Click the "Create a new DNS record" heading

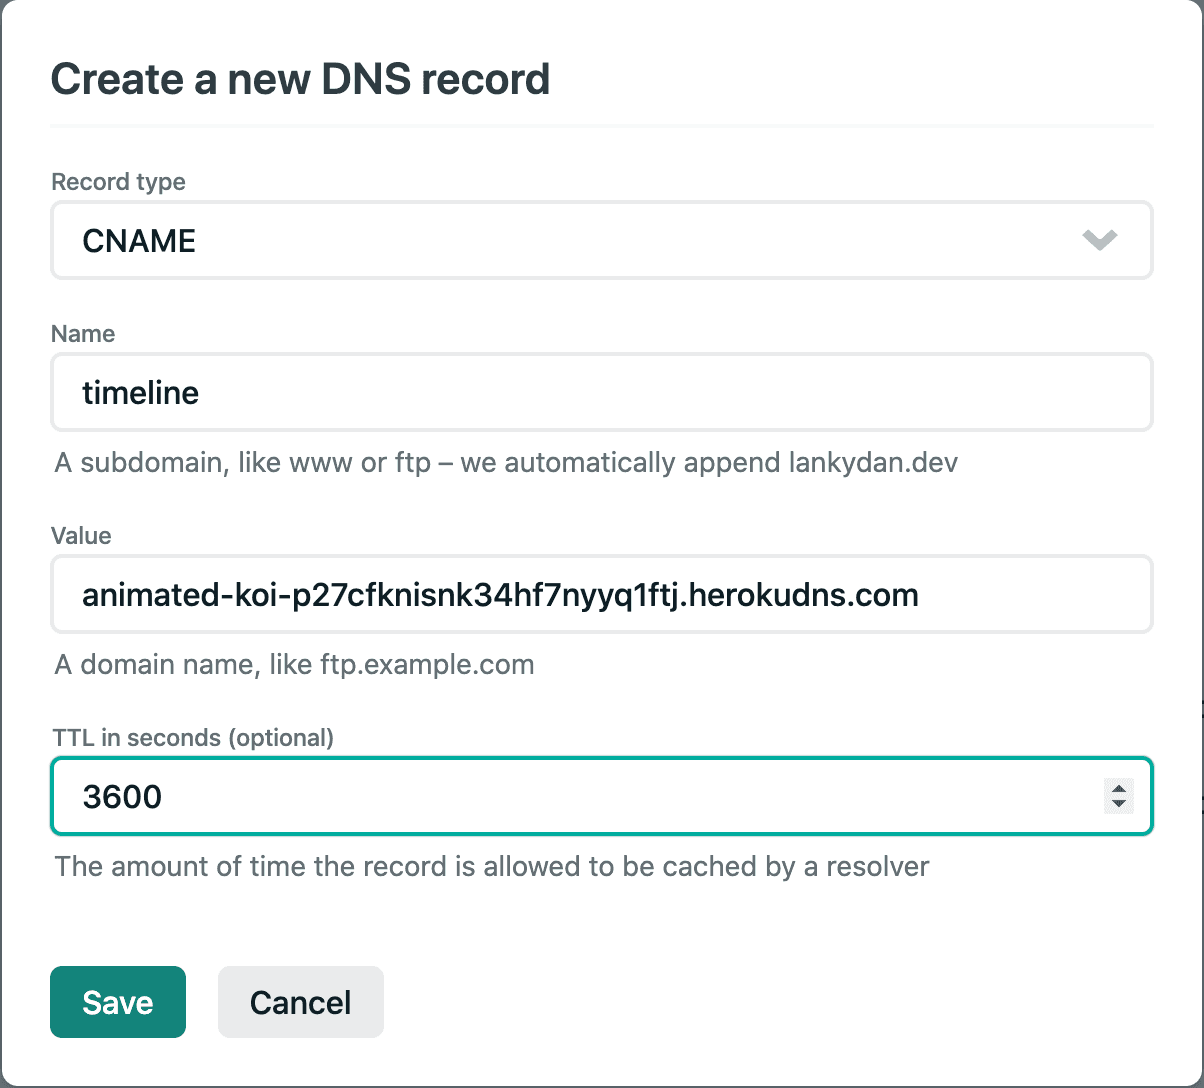(x=300, y=79)
